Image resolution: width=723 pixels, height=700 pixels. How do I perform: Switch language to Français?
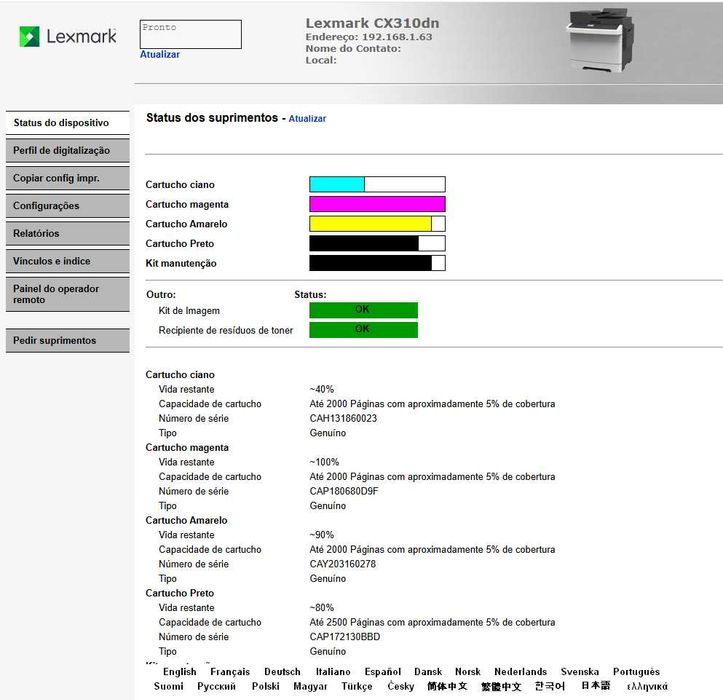230,672
